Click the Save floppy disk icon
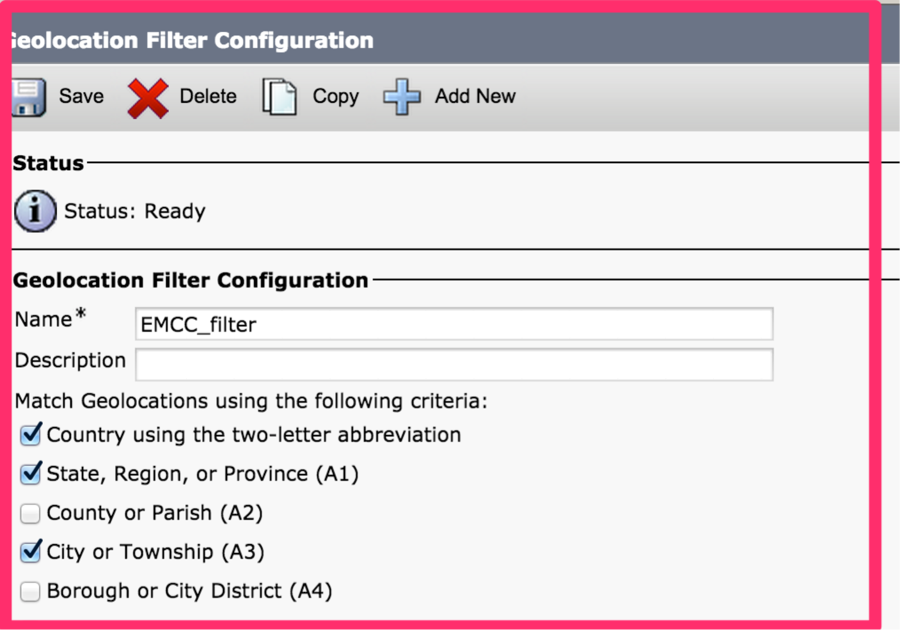The height and width of the screenshot is (630, 900). coord(29,97)
